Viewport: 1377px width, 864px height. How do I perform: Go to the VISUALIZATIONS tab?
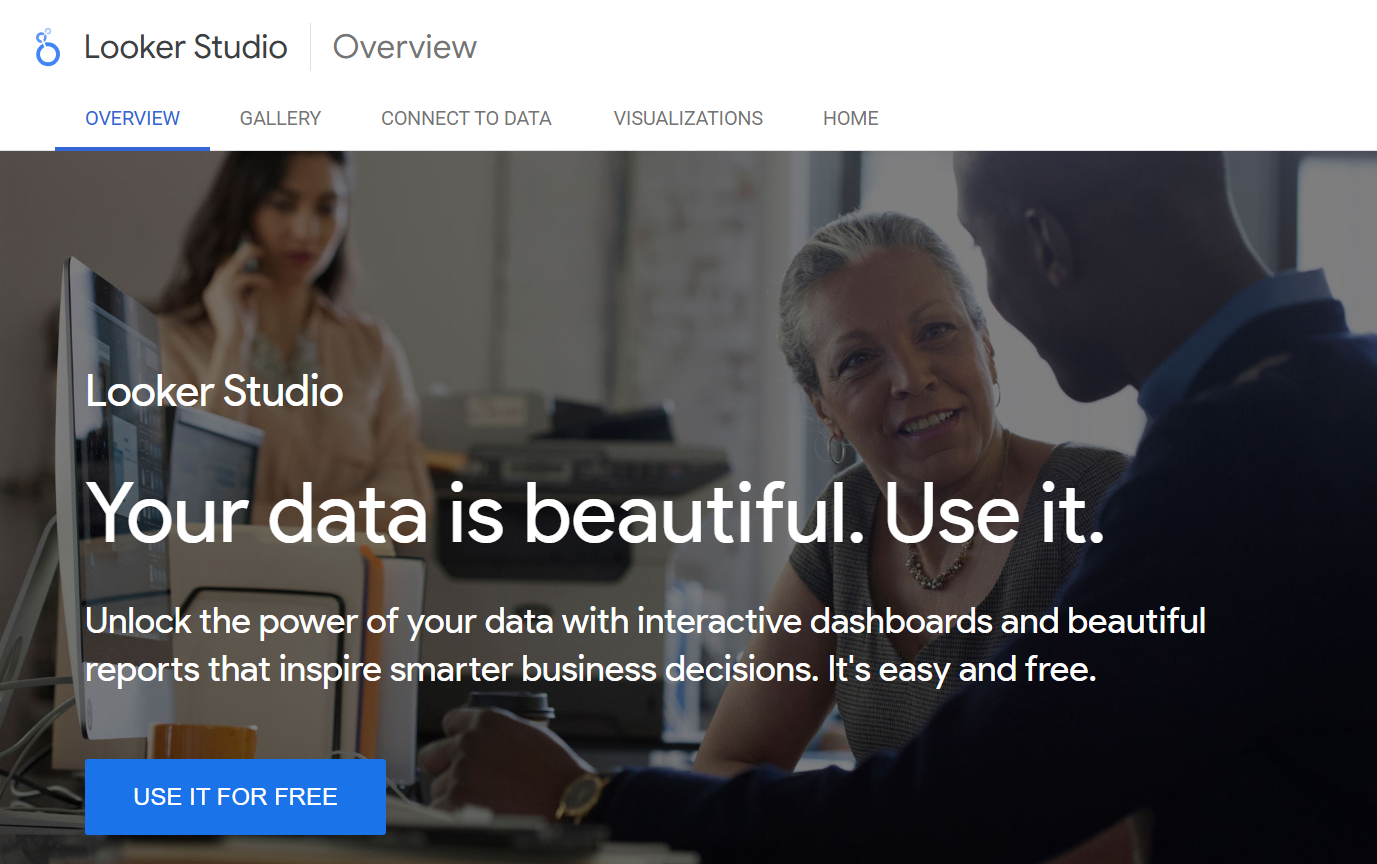click(688, 118)
